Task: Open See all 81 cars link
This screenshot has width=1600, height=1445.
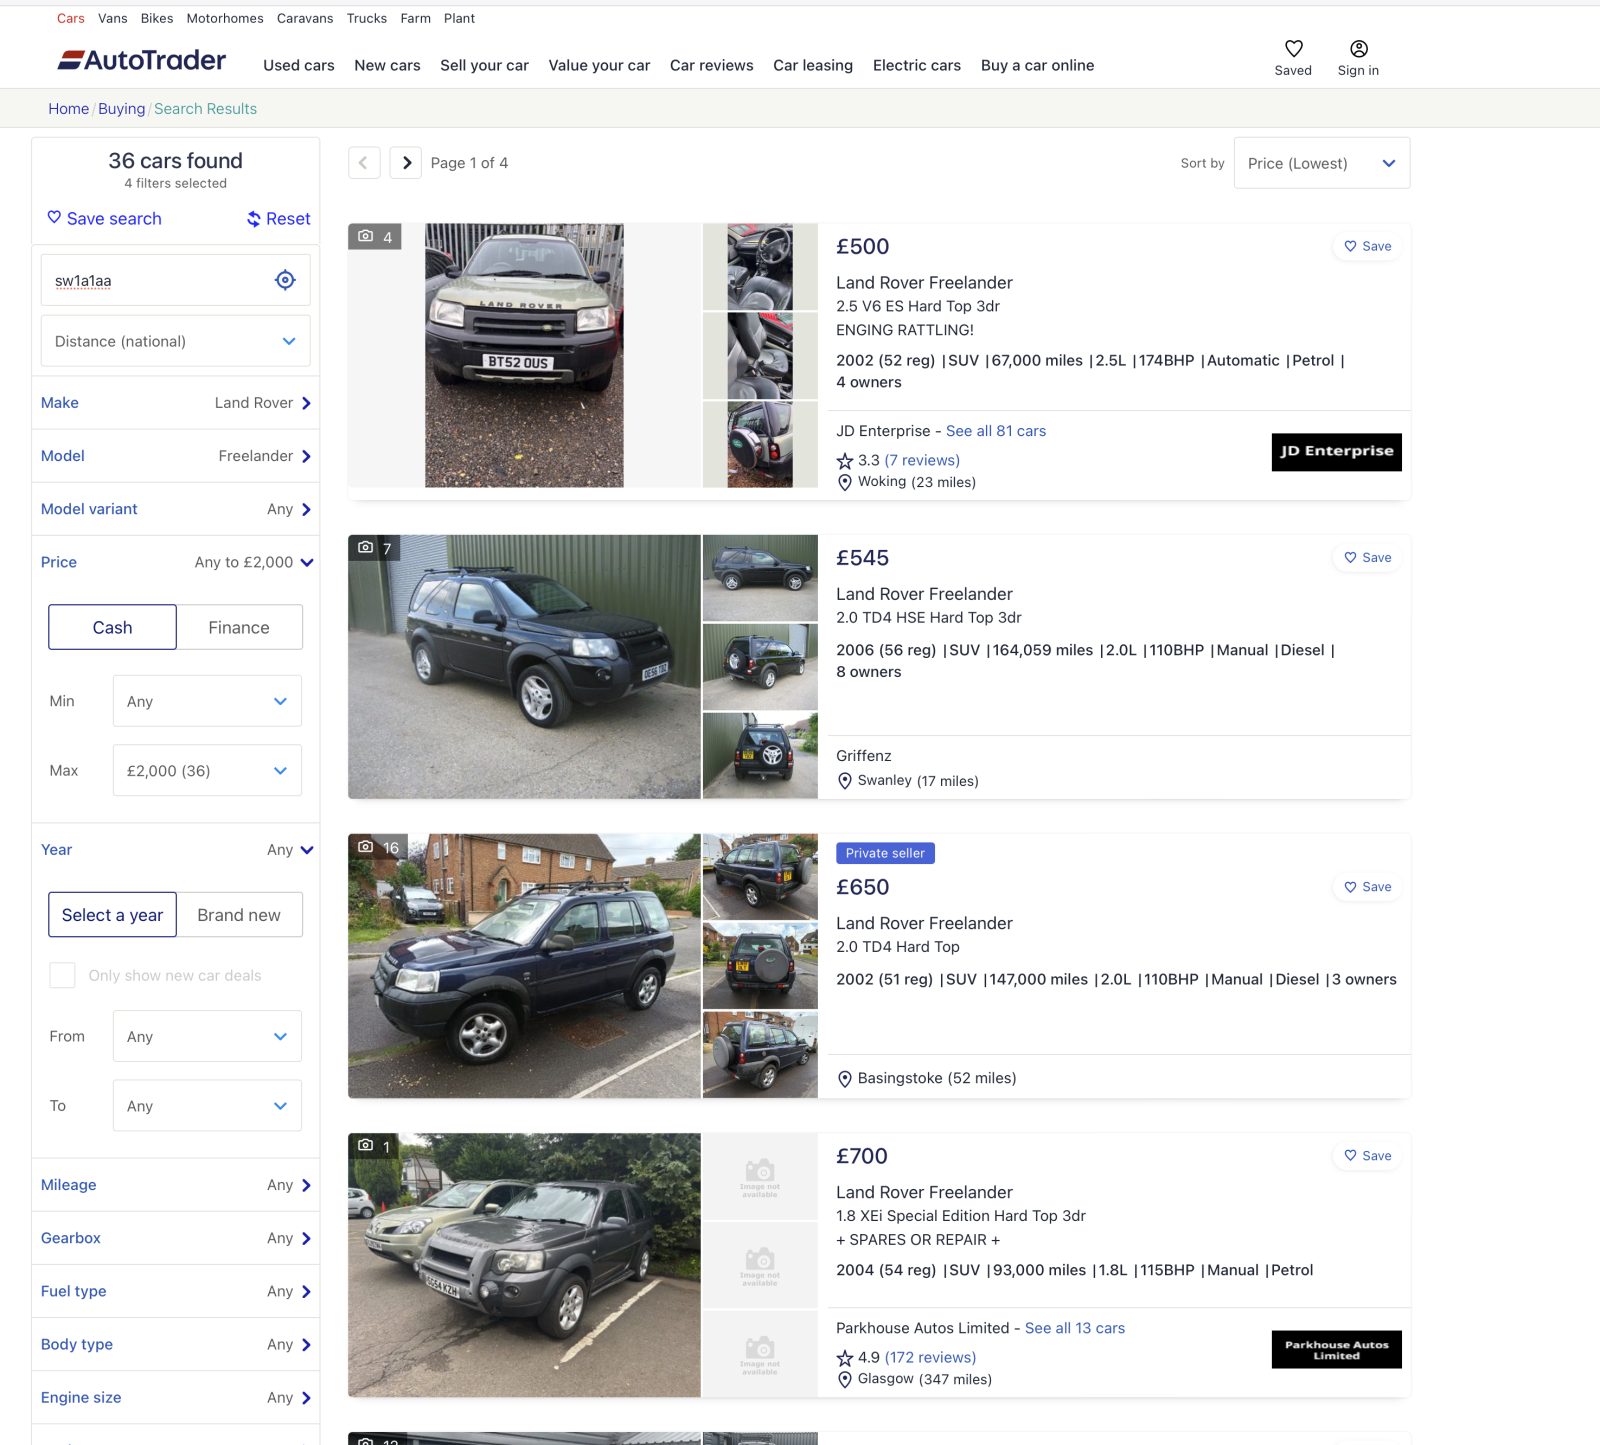Action: tap(996, 431)
